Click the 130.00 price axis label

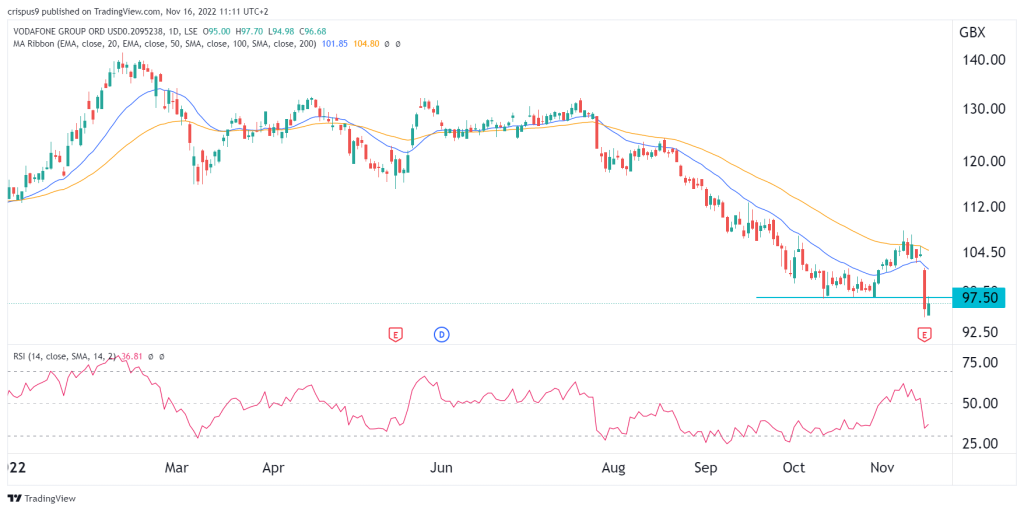(x=986, y=108)
